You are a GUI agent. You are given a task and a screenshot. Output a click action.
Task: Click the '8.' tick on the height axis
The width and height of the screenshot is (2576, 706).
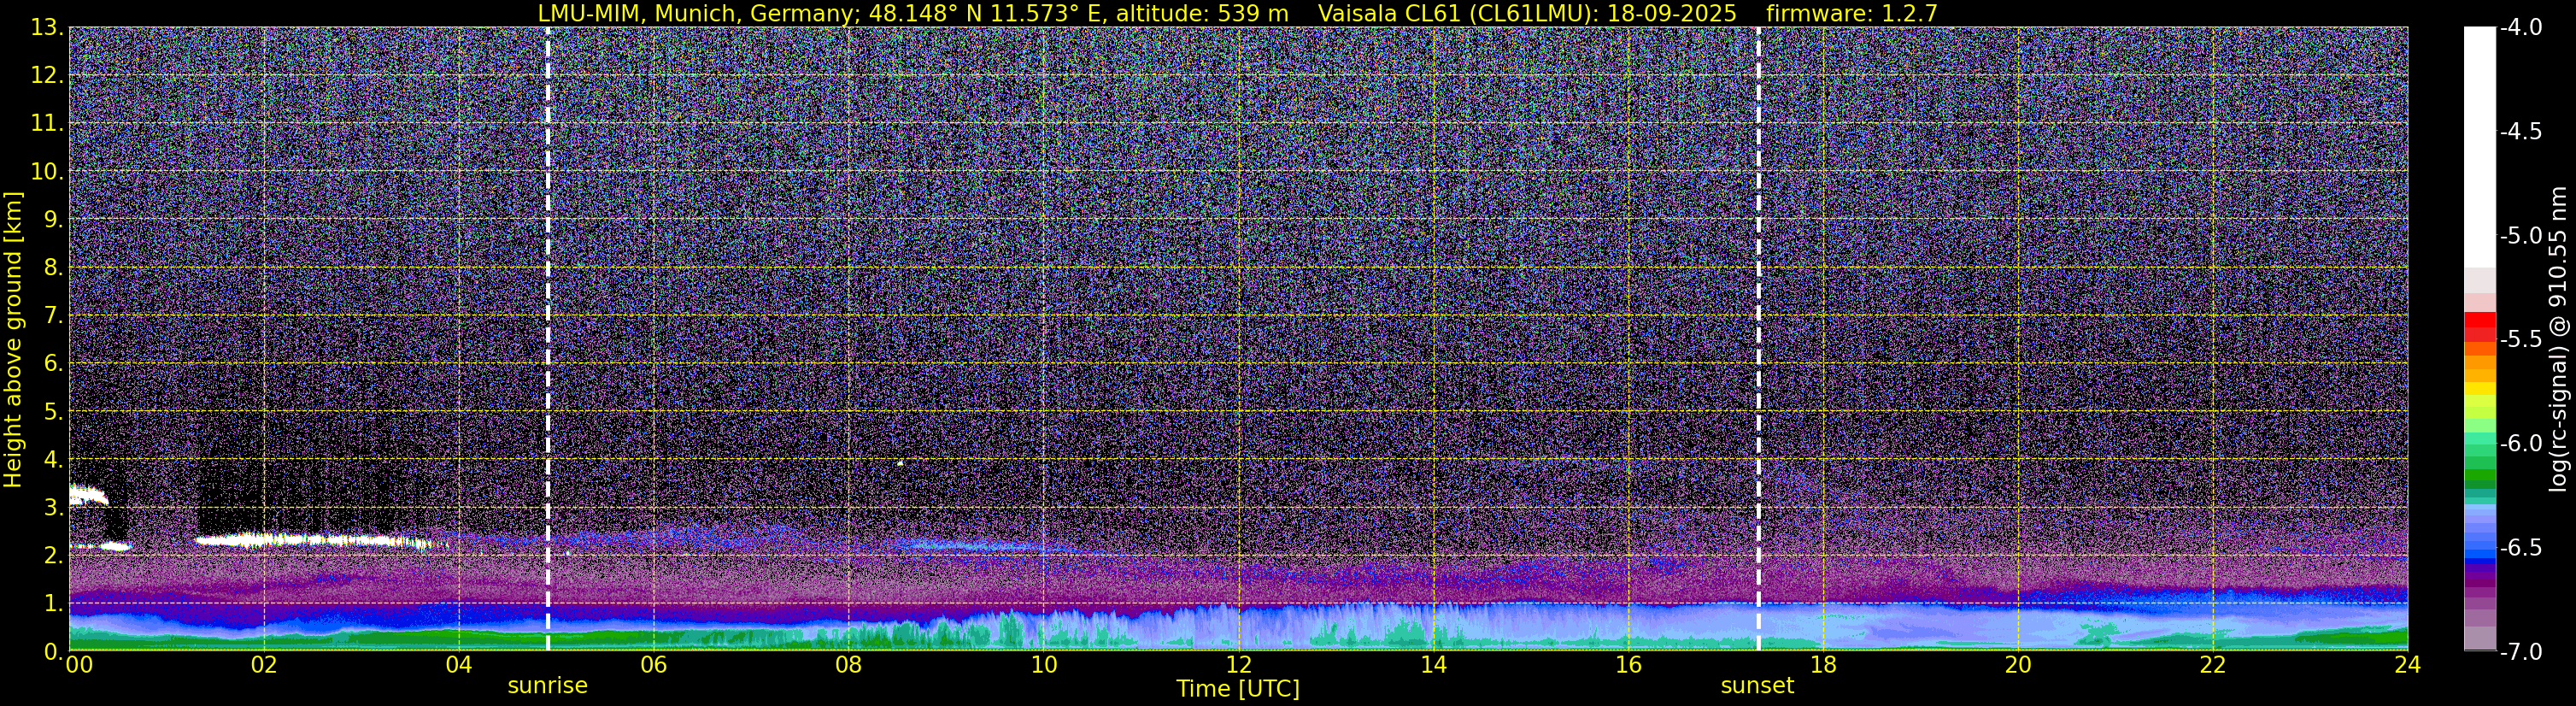(x=53, y=268)
